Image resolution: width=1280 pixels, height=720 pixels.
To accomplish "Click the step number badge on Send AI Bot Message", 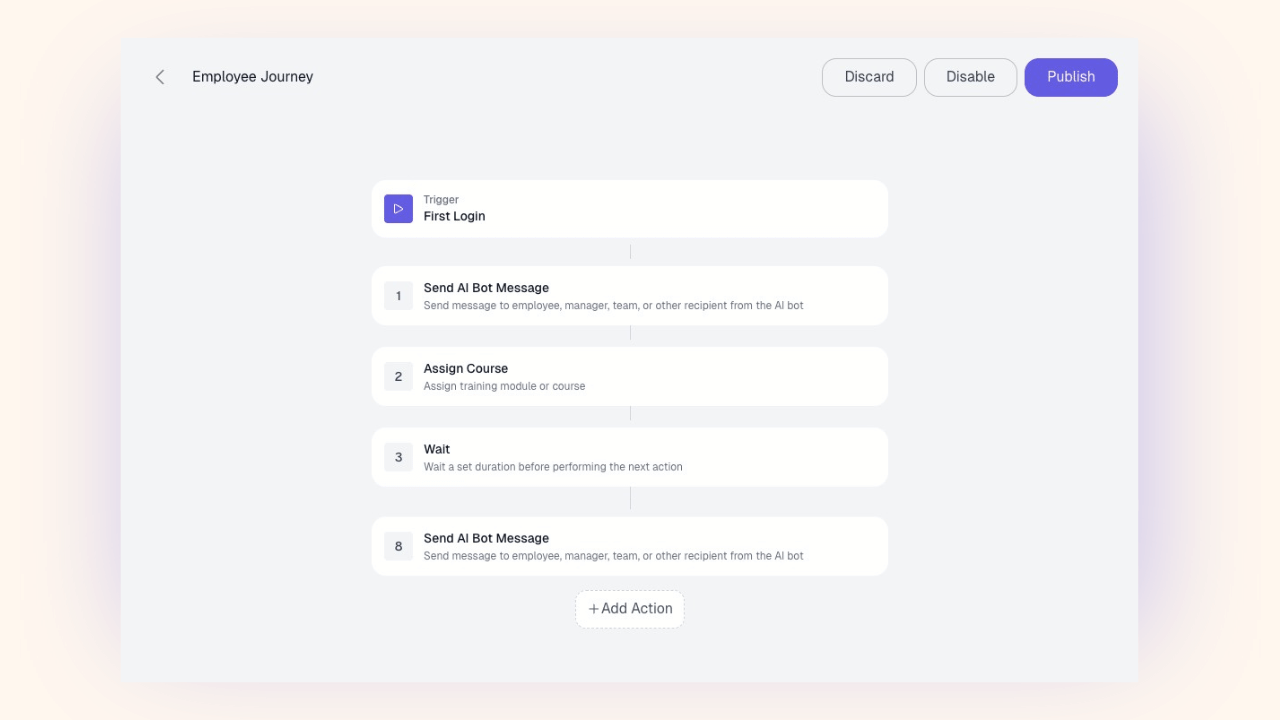I will (398, 295).
